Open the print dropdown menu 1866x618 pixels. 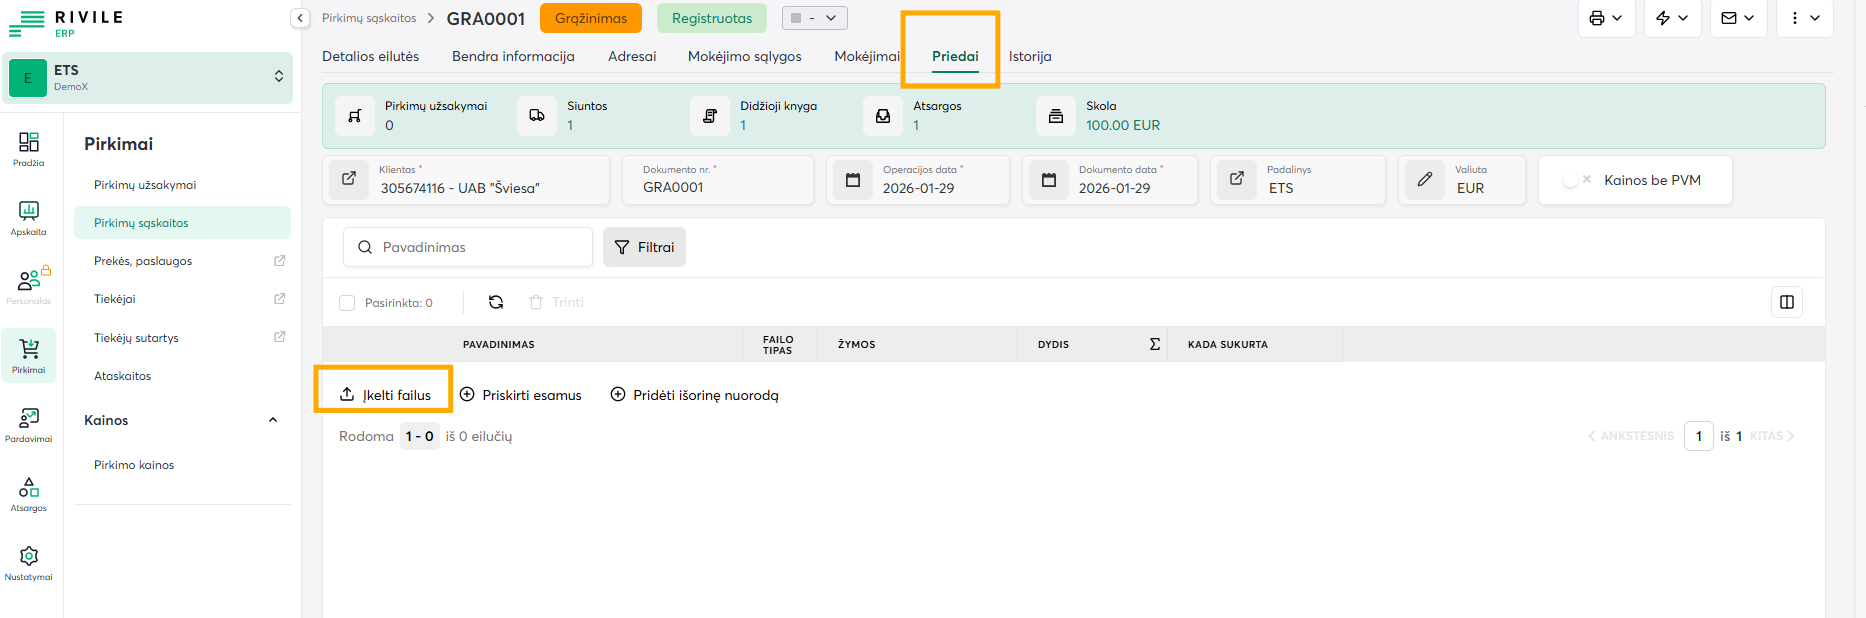click(x=1606, y=18)
